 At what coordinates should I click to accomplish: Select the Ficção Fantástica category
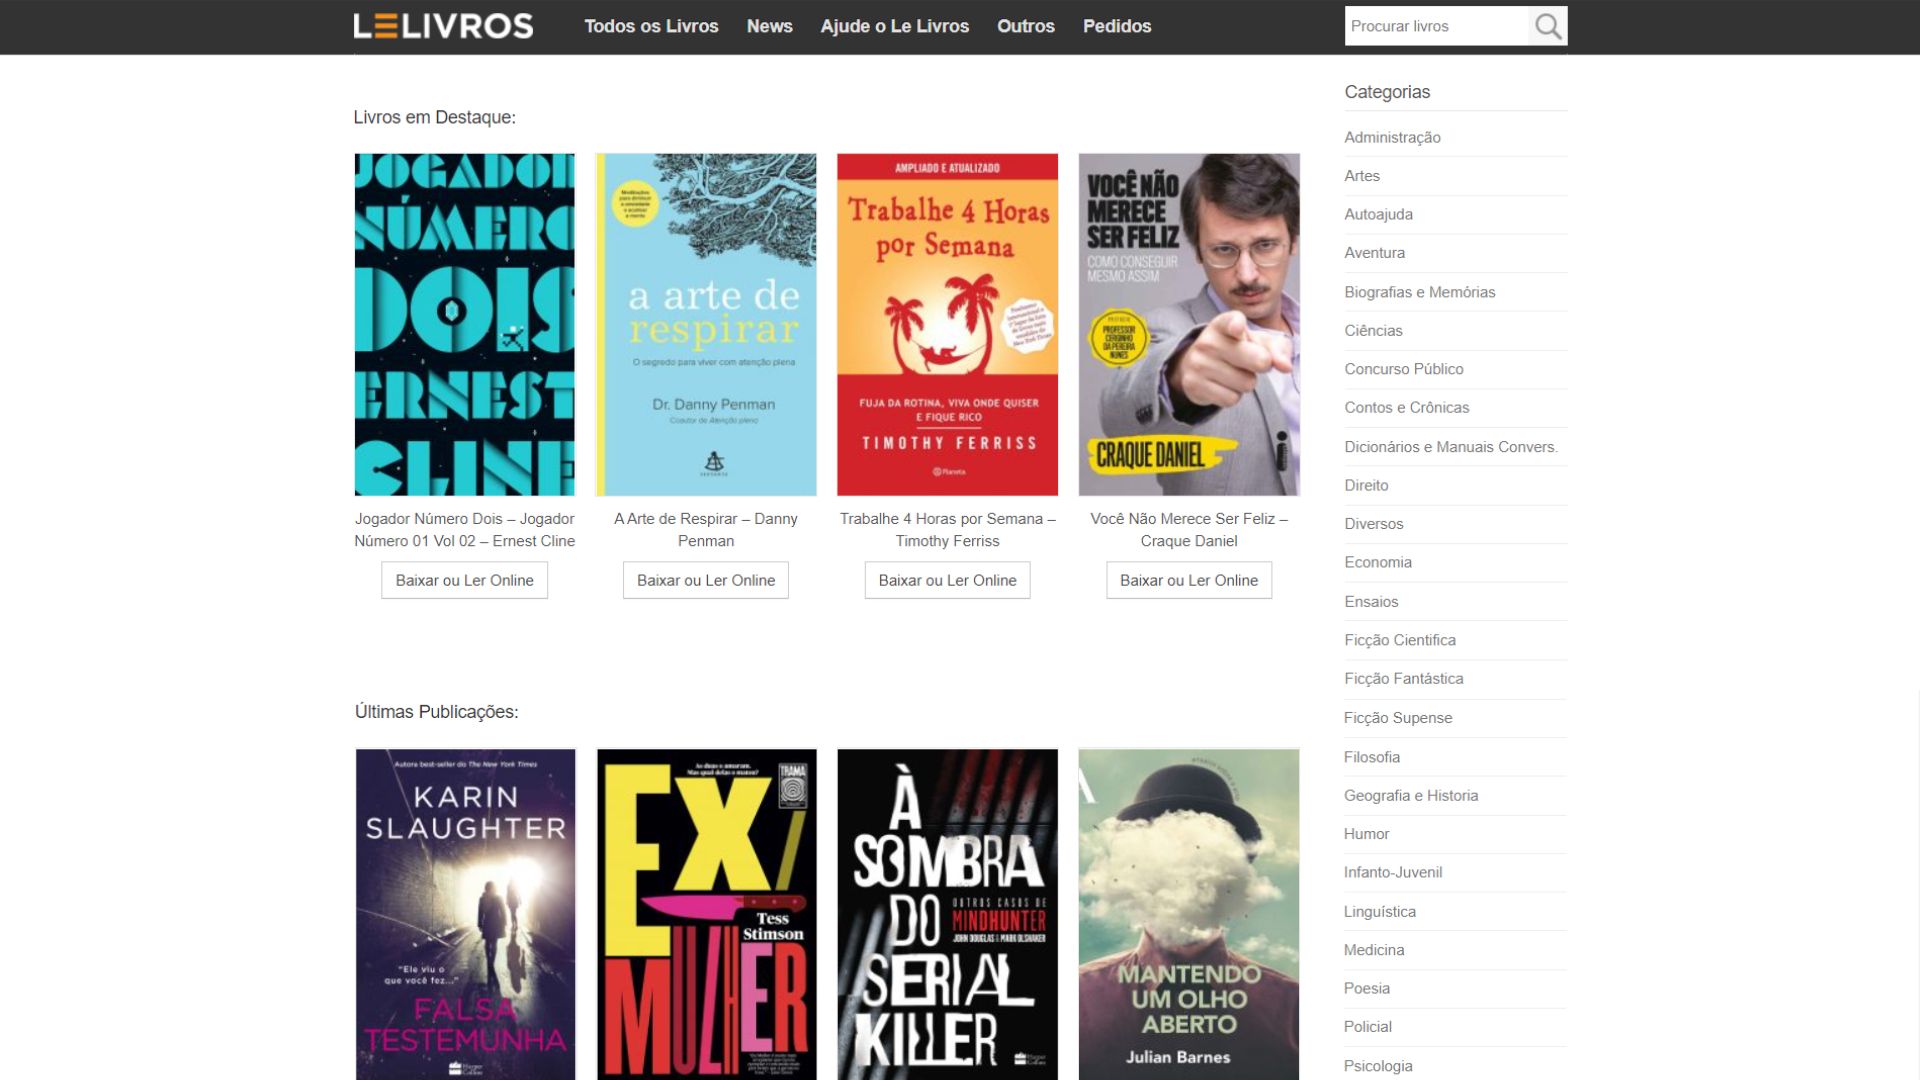1403,679
